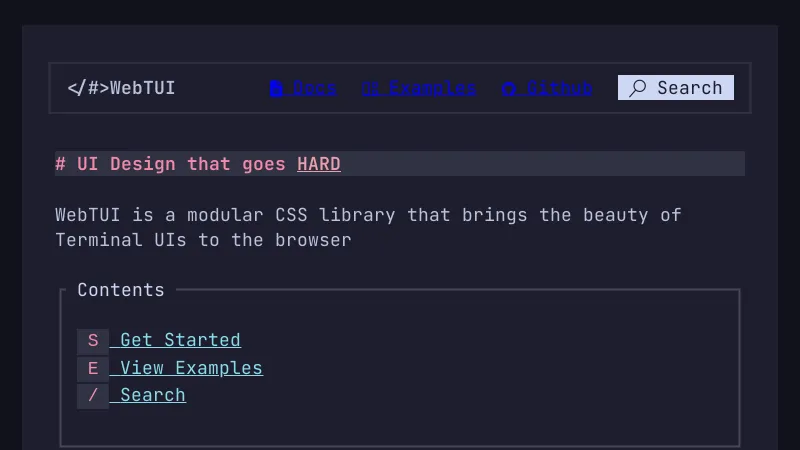The height and width of the screenshot is (450, 800).
Task: Click the Search link in Contents
Action: pos(153,396)
